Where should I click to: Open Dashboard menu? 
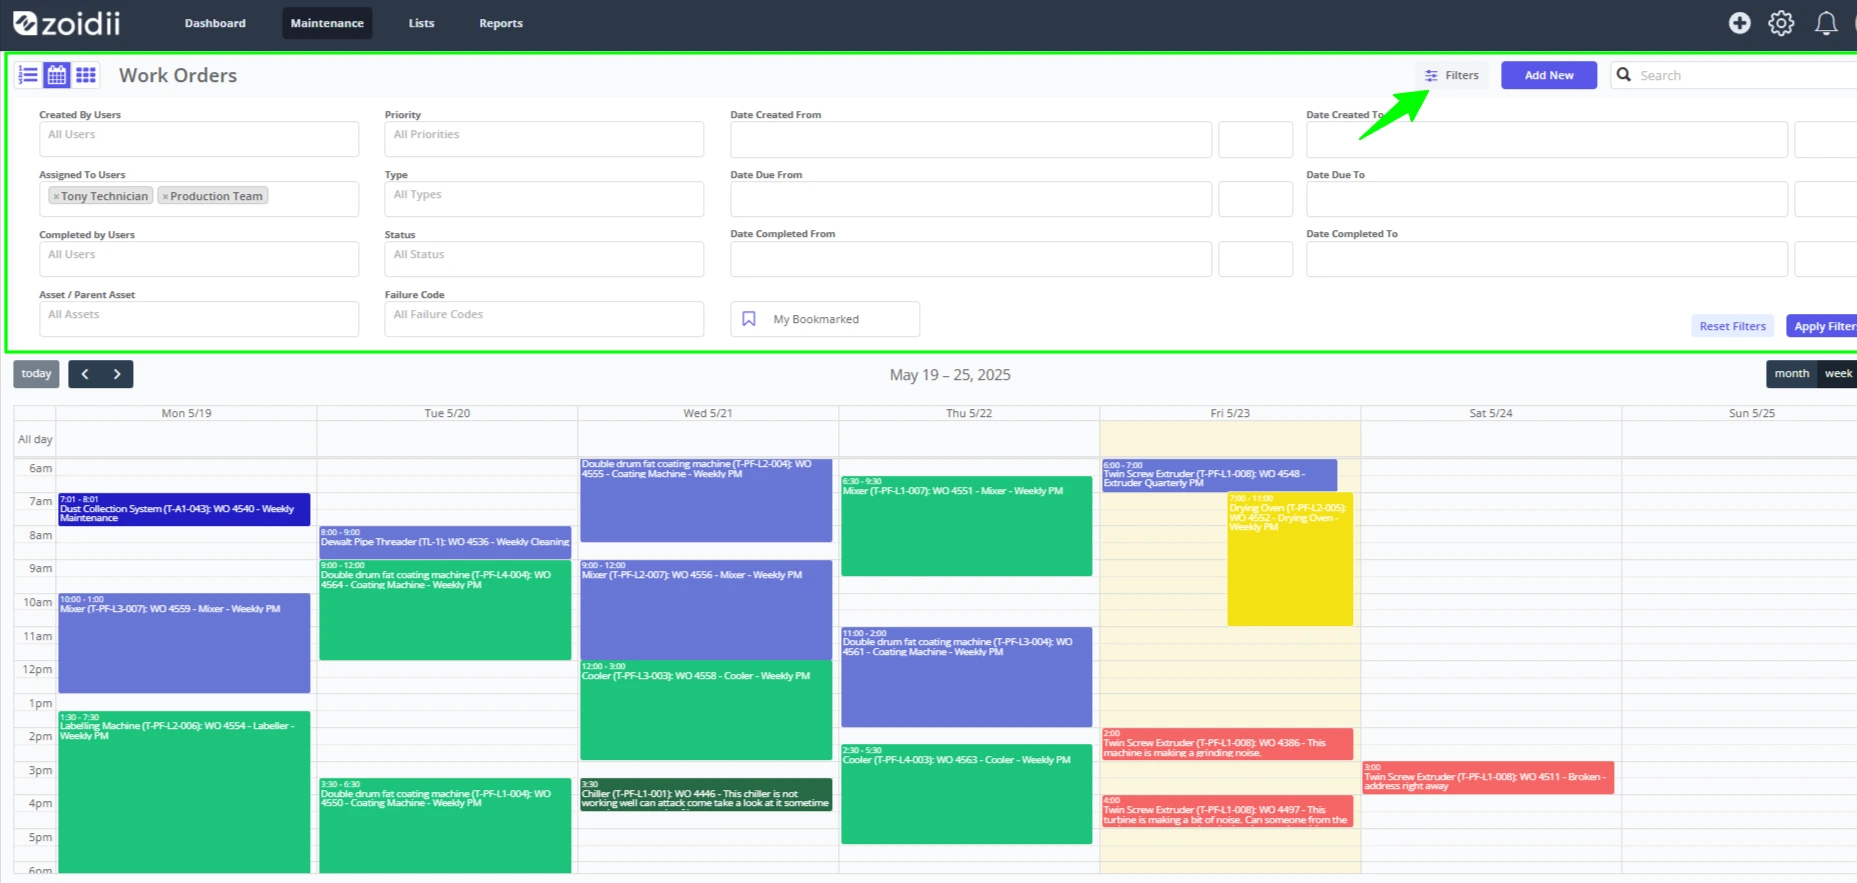(x=215, y=23)
